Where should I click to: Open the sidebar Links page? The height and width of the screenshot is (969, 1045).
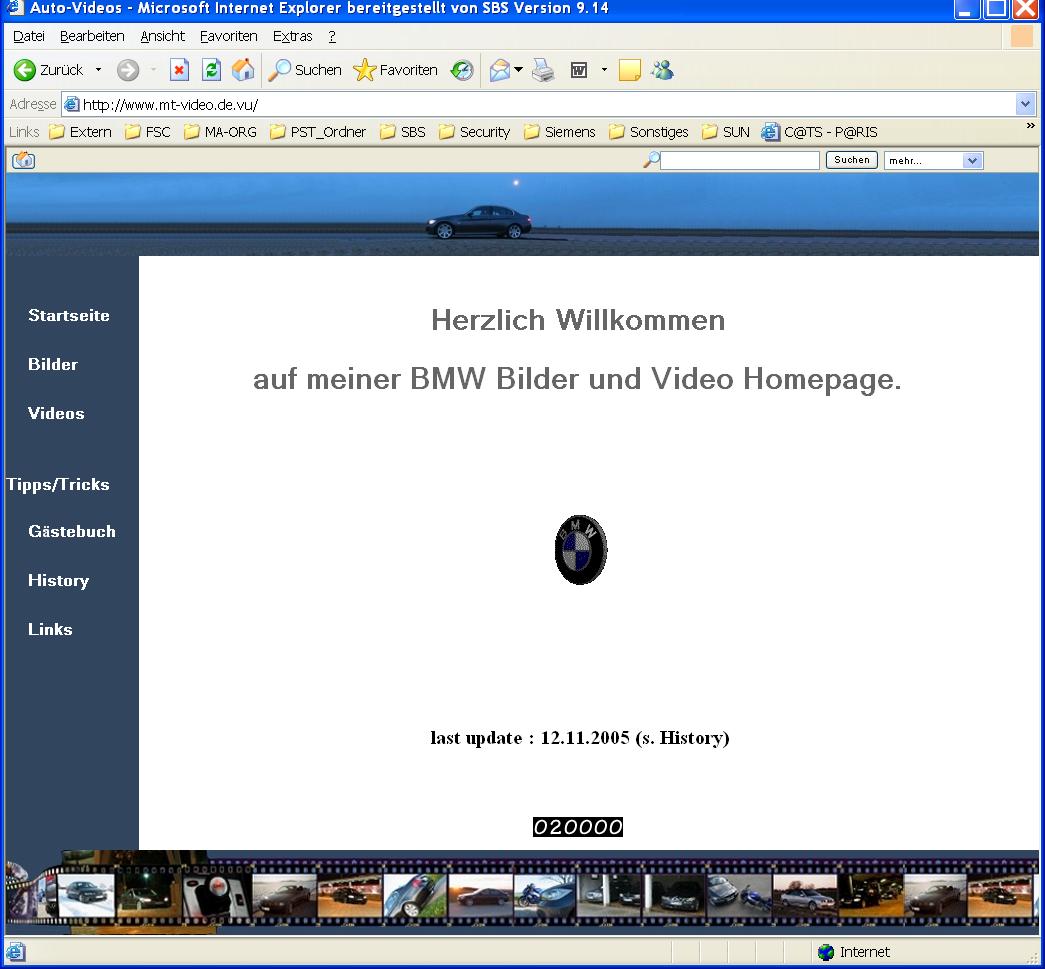click(50, 629)
